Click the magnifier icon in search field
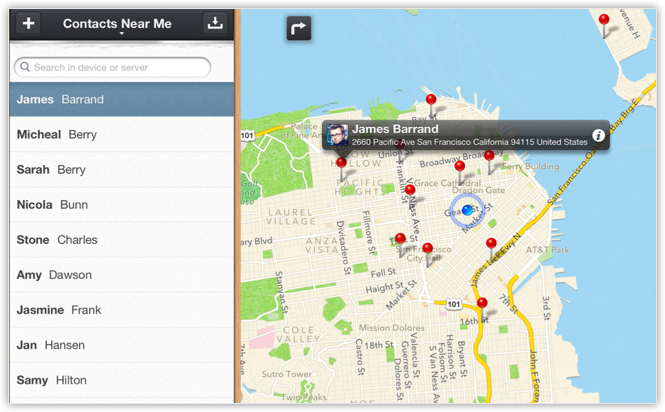Viewport: 665px width, 412px height. click(24, 68)
